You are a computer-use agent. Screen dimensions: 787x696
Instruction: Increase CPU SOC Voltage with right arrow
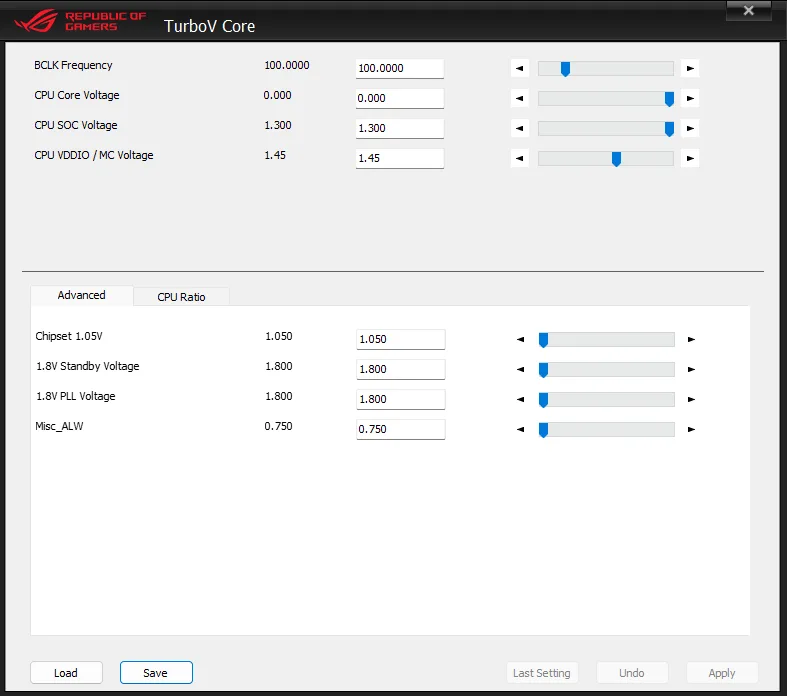690,128
